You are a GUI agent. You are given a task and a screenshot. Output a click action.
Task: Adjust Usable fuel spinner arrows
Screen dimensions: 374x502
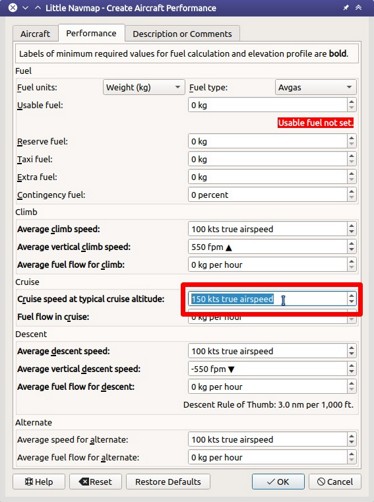click(x=351, y=105)
